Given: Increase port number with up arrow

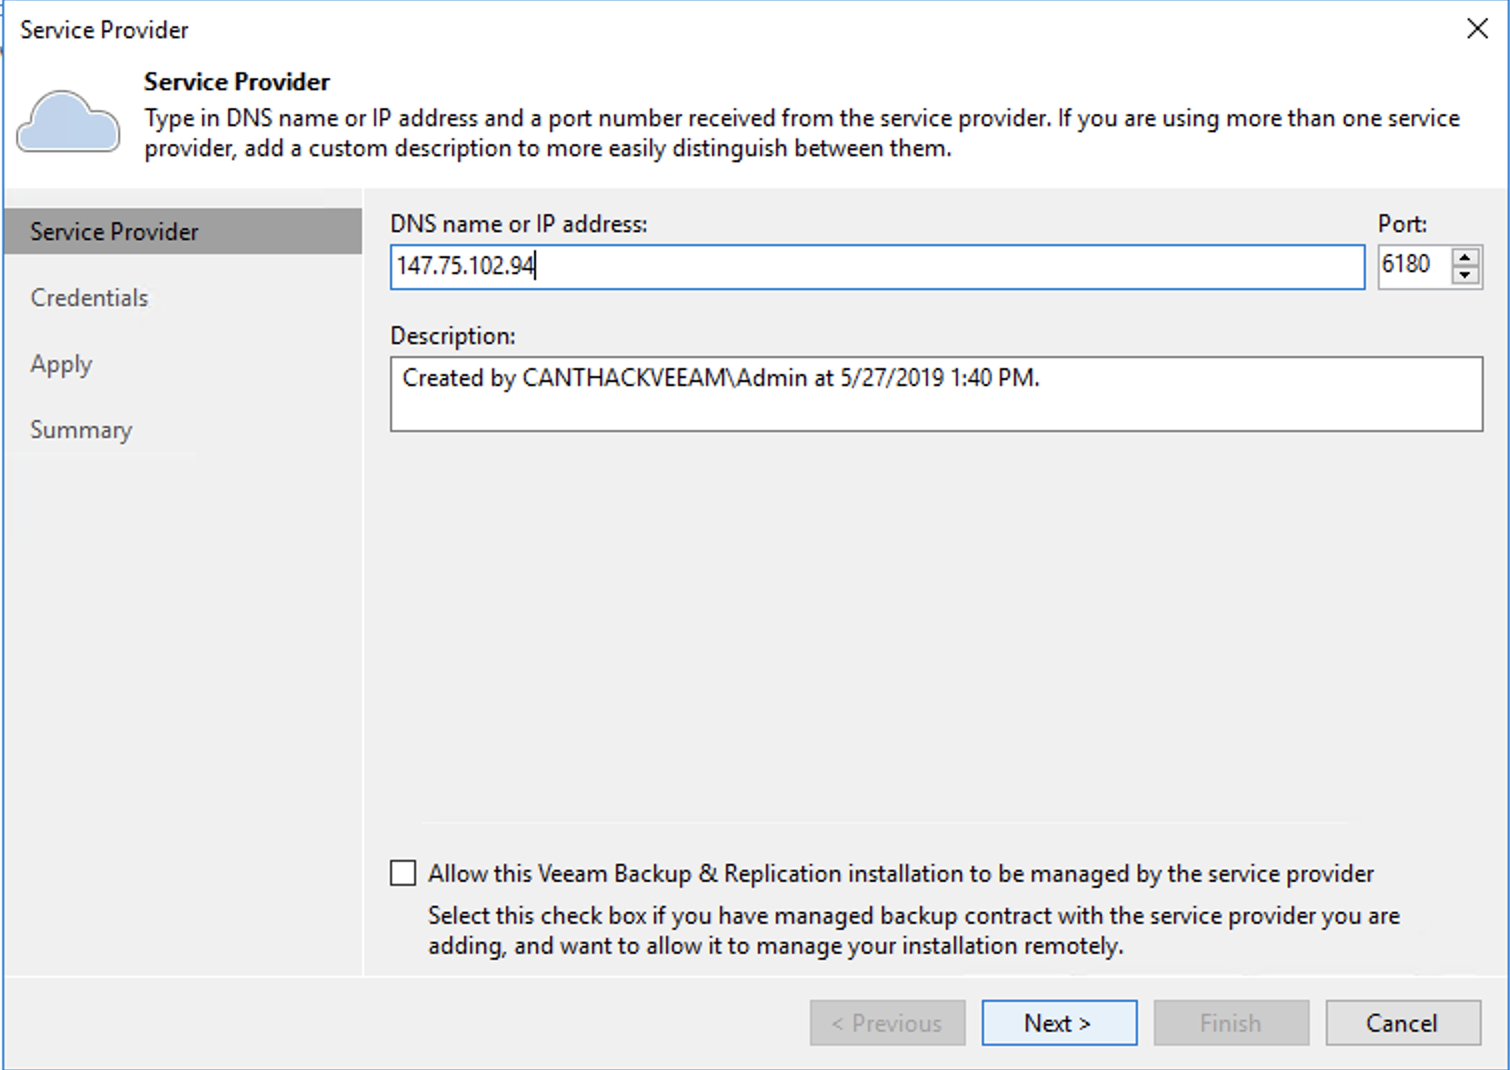Looking at the screenshot, I should click(1465, 257).
